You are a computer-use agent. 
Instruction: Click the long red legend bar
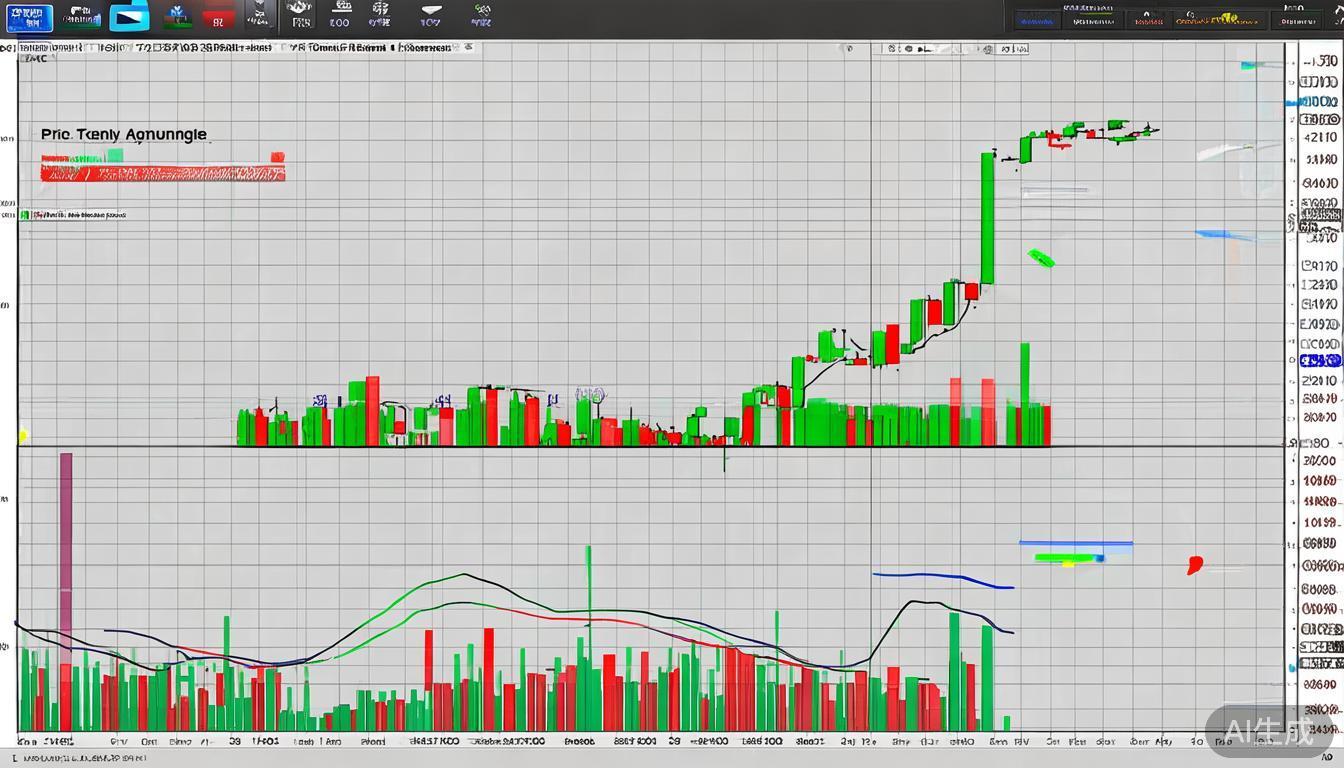click(x=162, y=173)
